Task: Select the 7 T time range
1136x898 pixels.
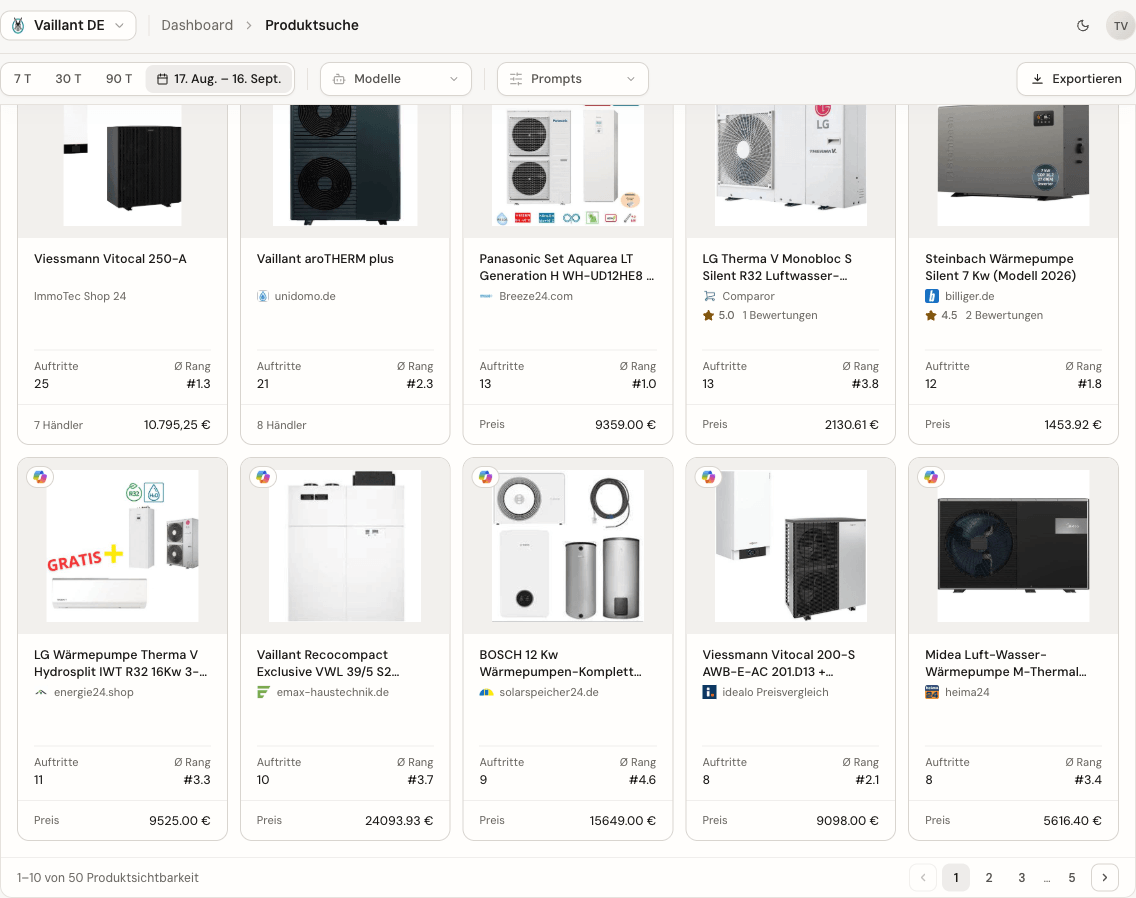Action: (22, 79)
